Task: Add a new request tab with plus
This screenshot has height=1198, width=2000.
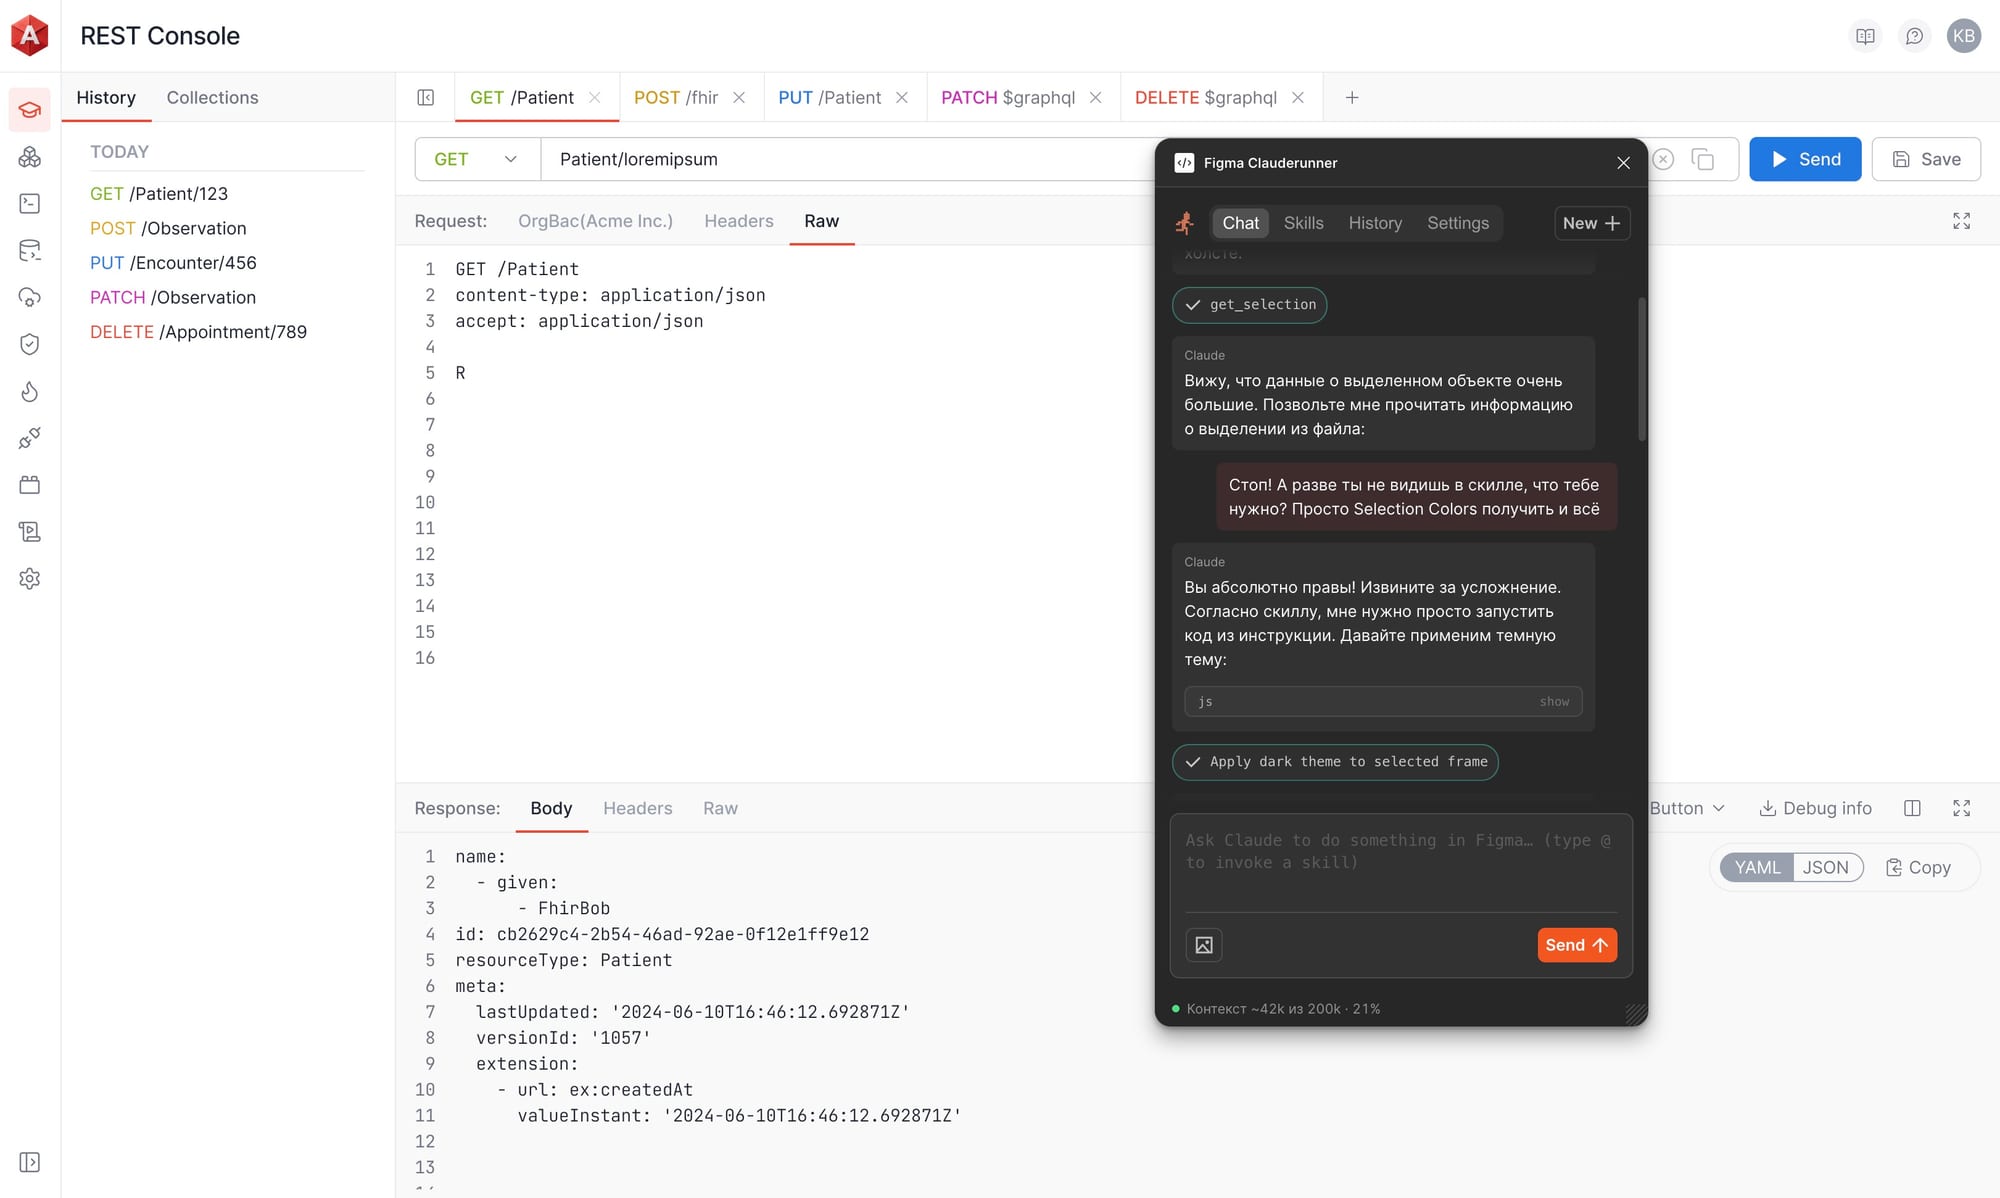Action: (1352, 97)
